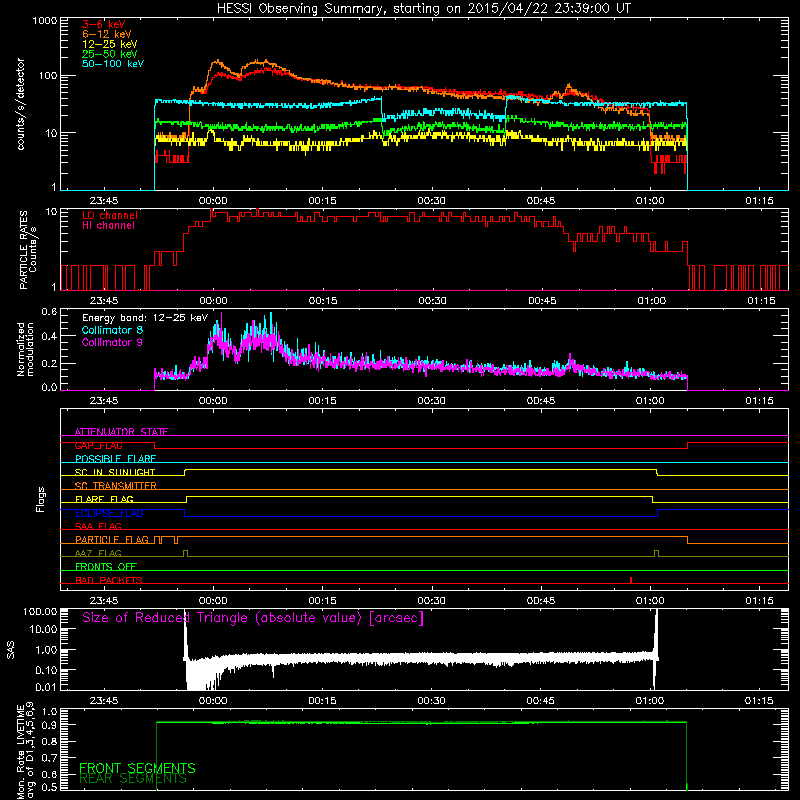Click the 0.9 tick on livetime axis

[49, 725]
